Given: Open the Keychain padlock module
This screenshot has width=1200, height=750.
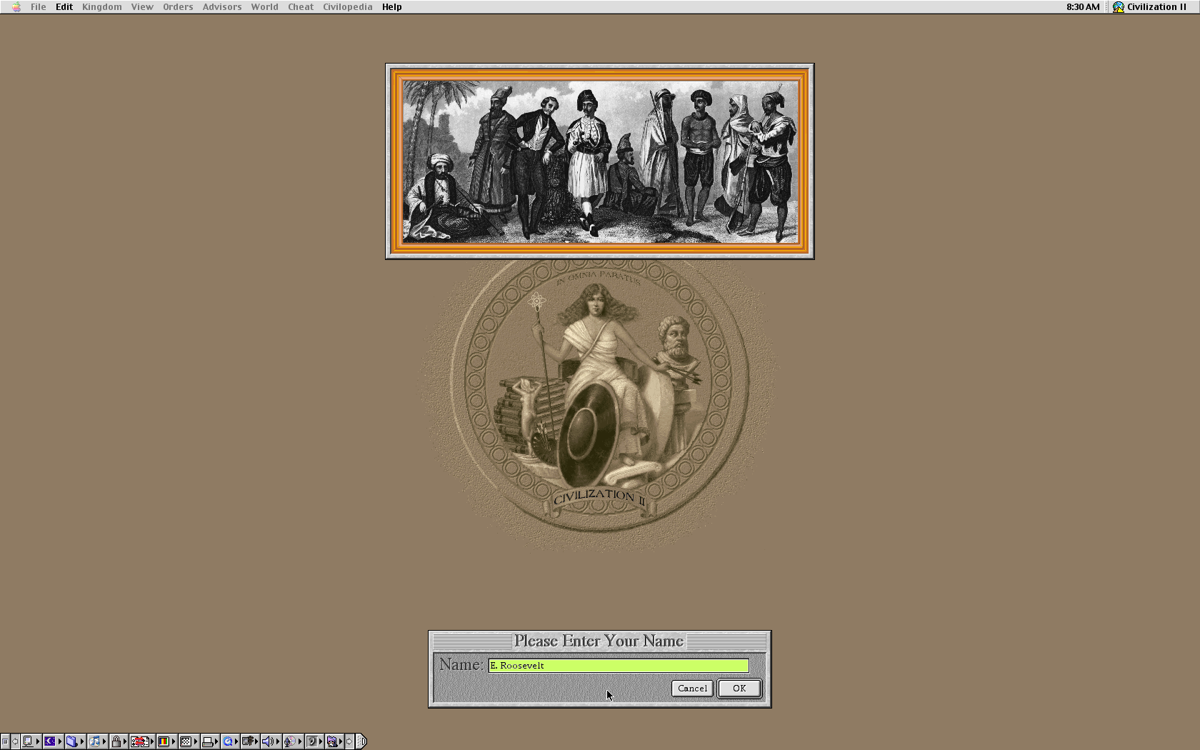Looking at the screenshot, I should [x=117, y=742].
